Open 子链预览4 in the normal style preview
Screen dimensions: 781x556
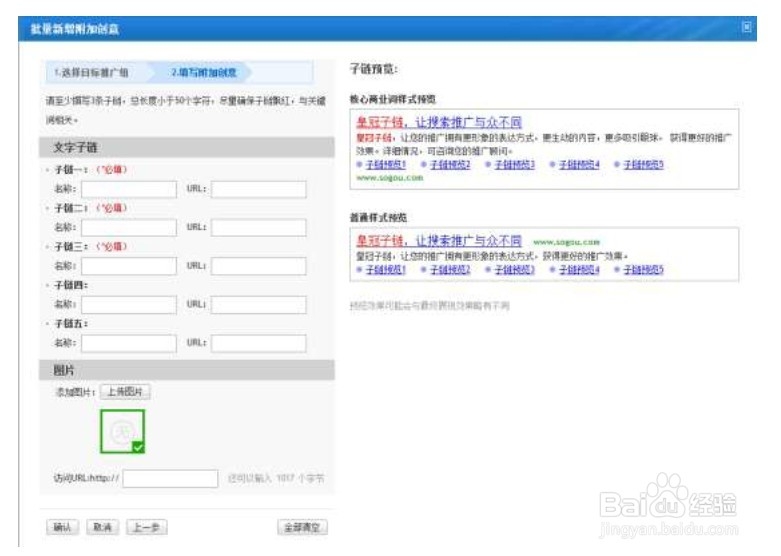click(579, 270)
